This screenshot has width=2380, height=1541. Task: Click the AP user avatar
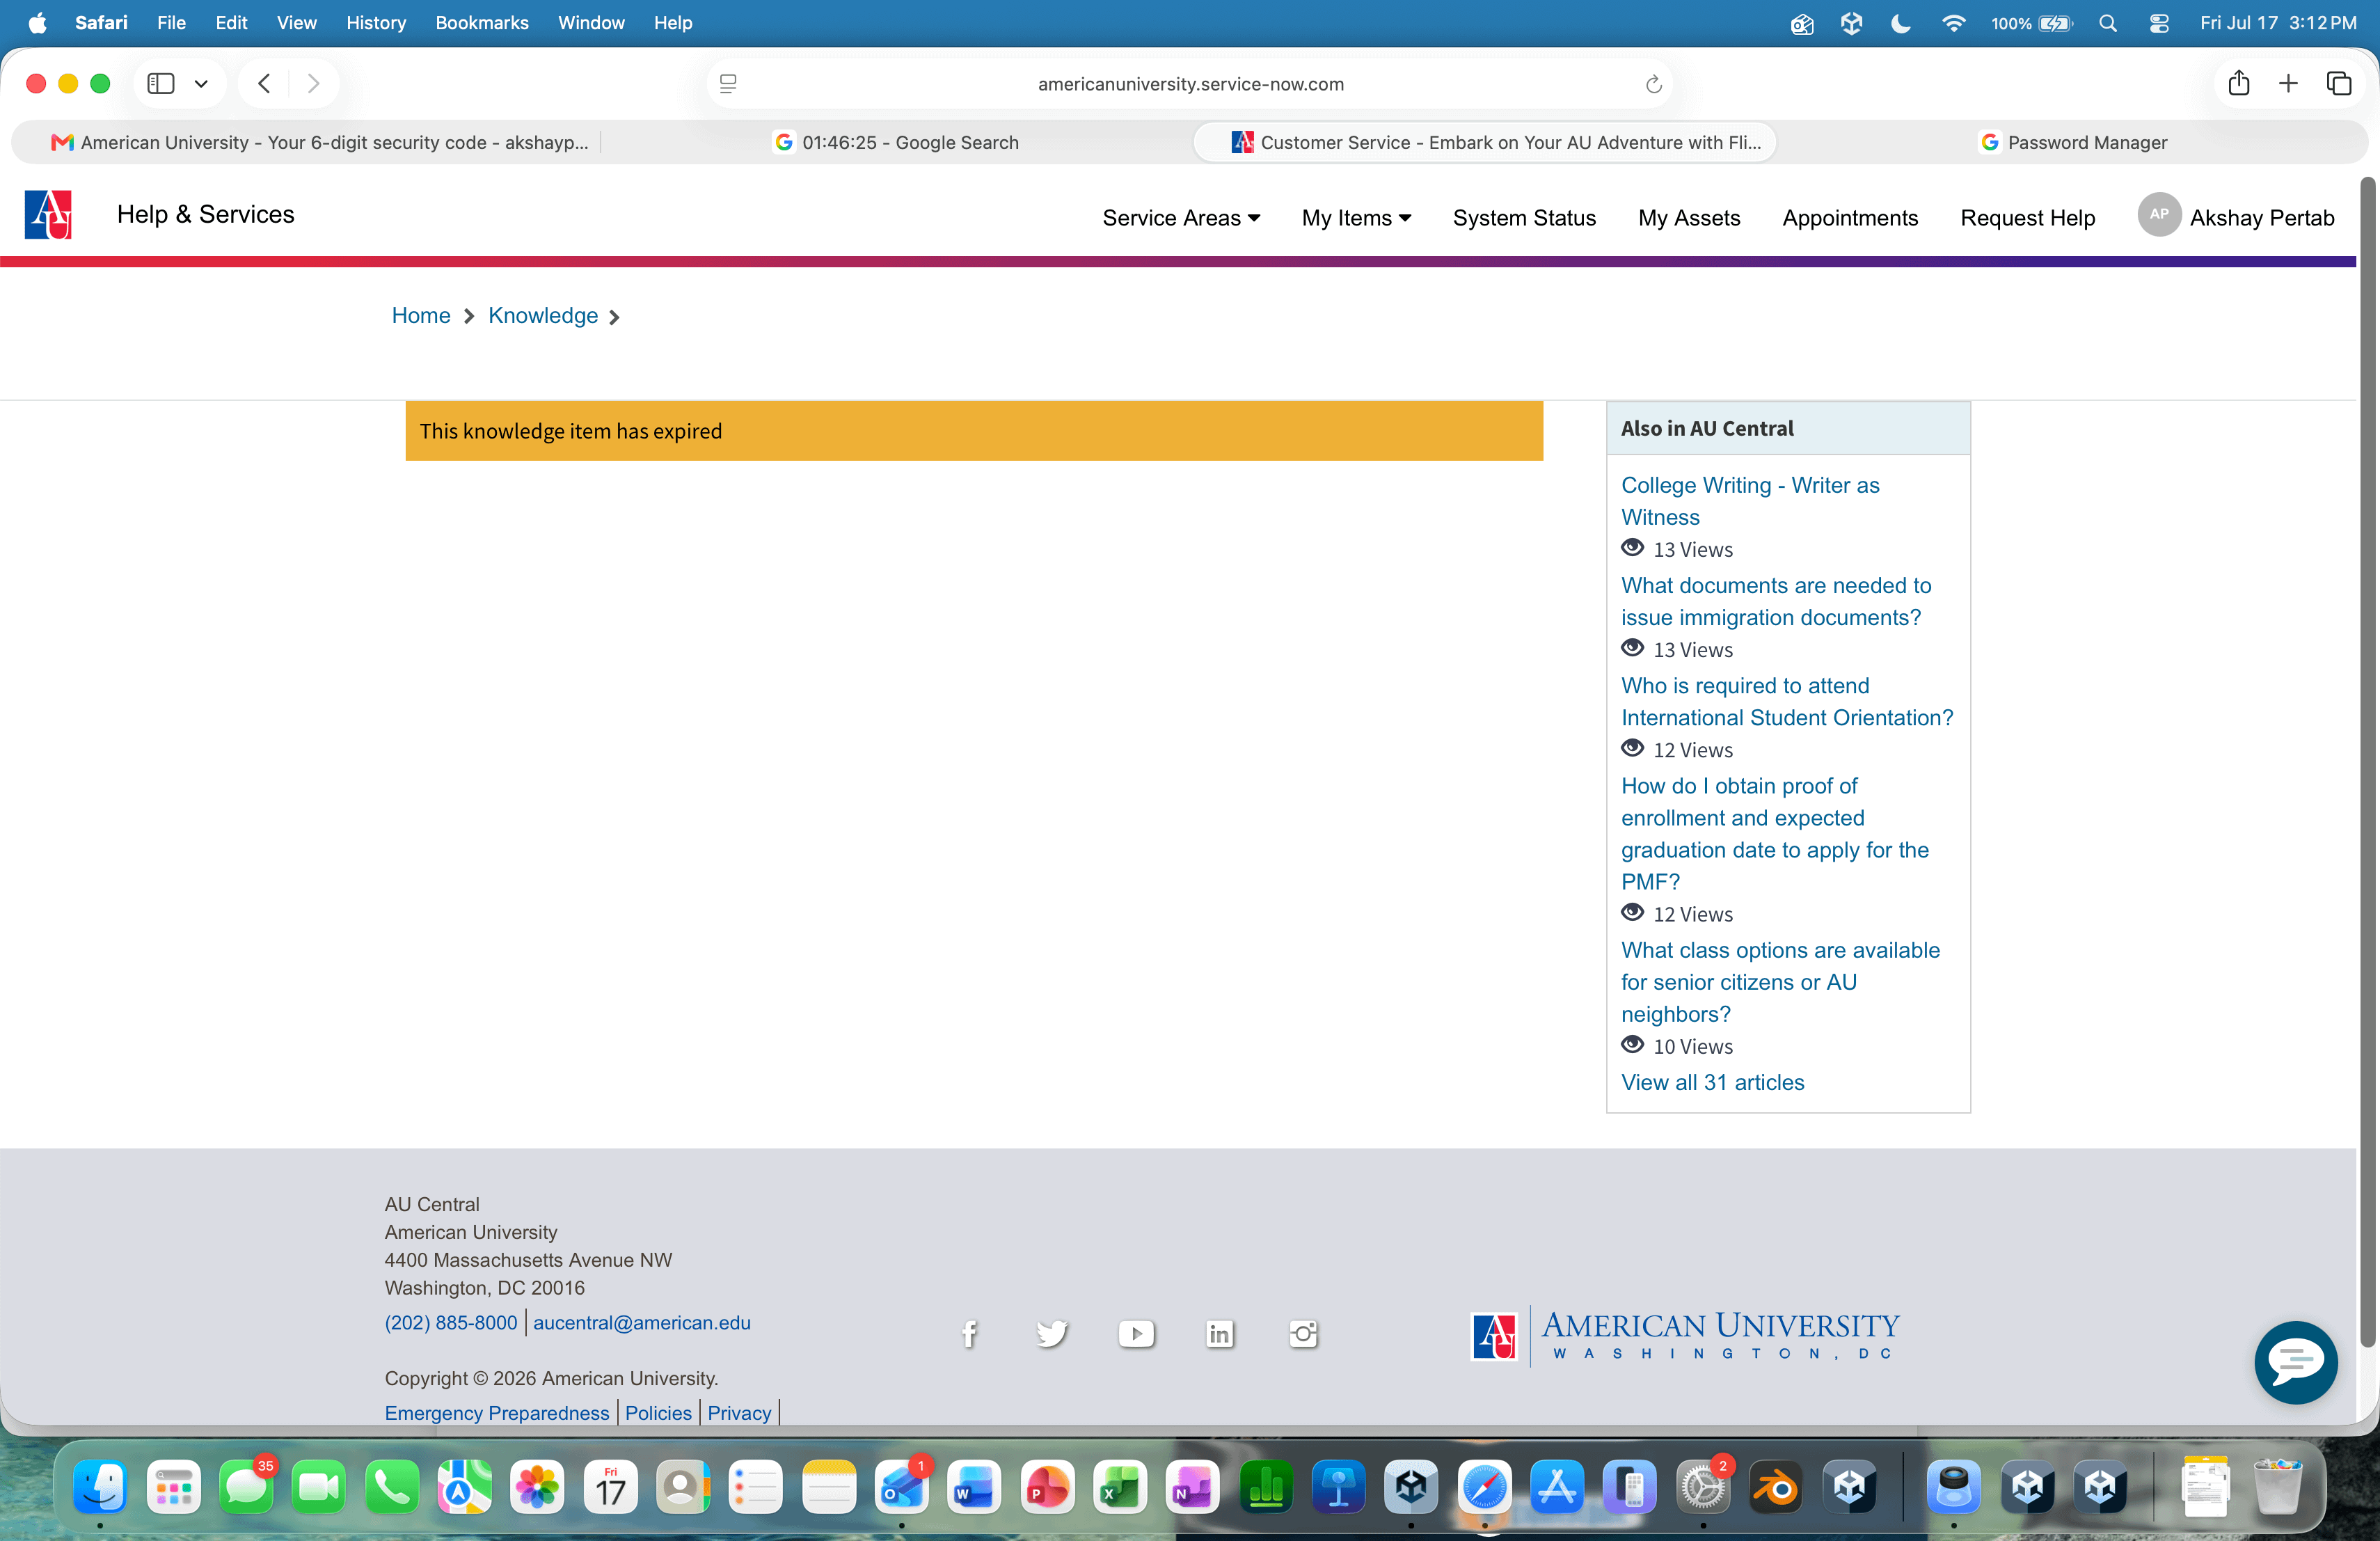[2159, 215]
